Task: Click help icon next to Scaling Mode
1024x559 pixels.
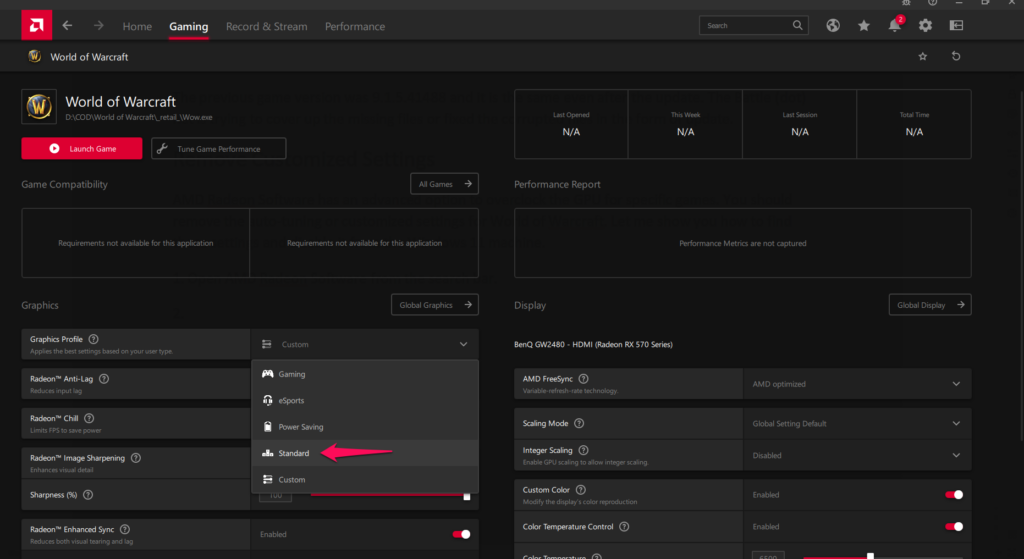Action: point(579,423)
